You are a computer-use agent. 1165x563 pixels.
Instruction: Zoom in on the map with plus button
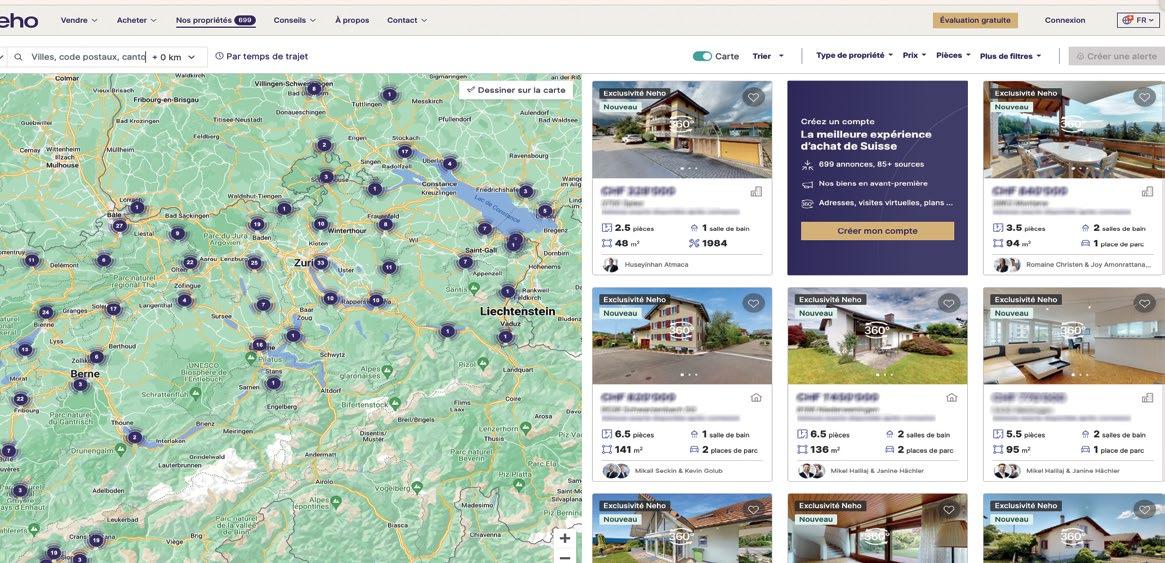pyautogui.click(x=565, y=538)
